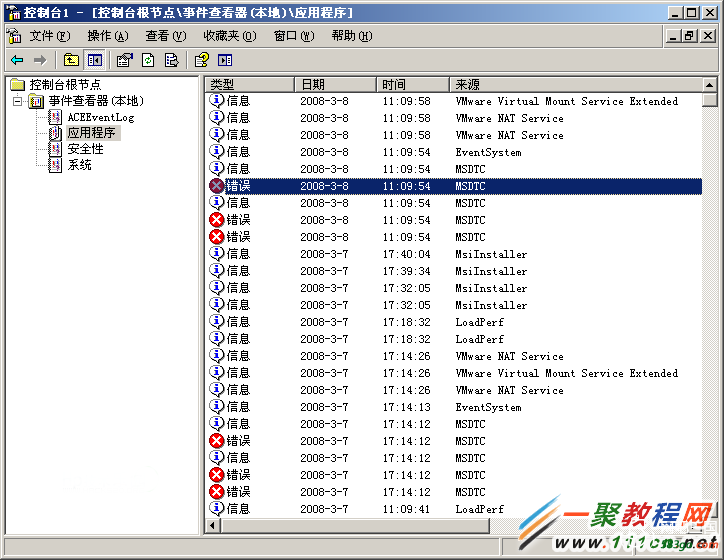
Task: Open the 窗口(W) menu
Action: 294,36
